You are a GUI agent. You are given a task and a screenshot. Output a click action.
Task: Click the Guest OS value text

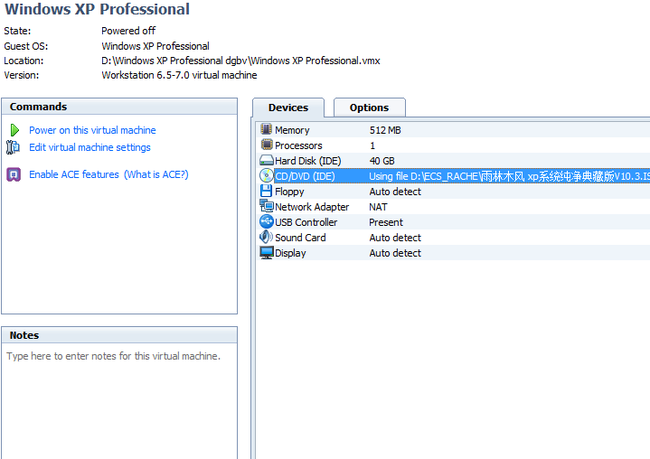[x=155, y=46]
